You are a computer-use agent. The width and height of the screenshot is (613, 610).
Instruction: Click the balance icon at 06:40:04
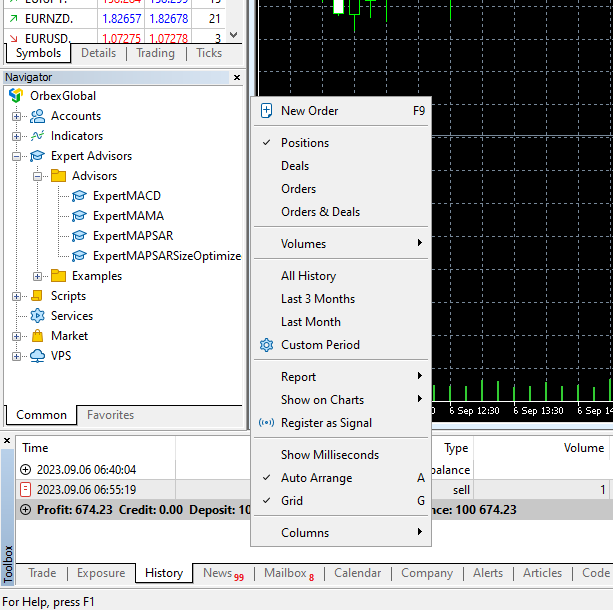click(x=25, y=469)
